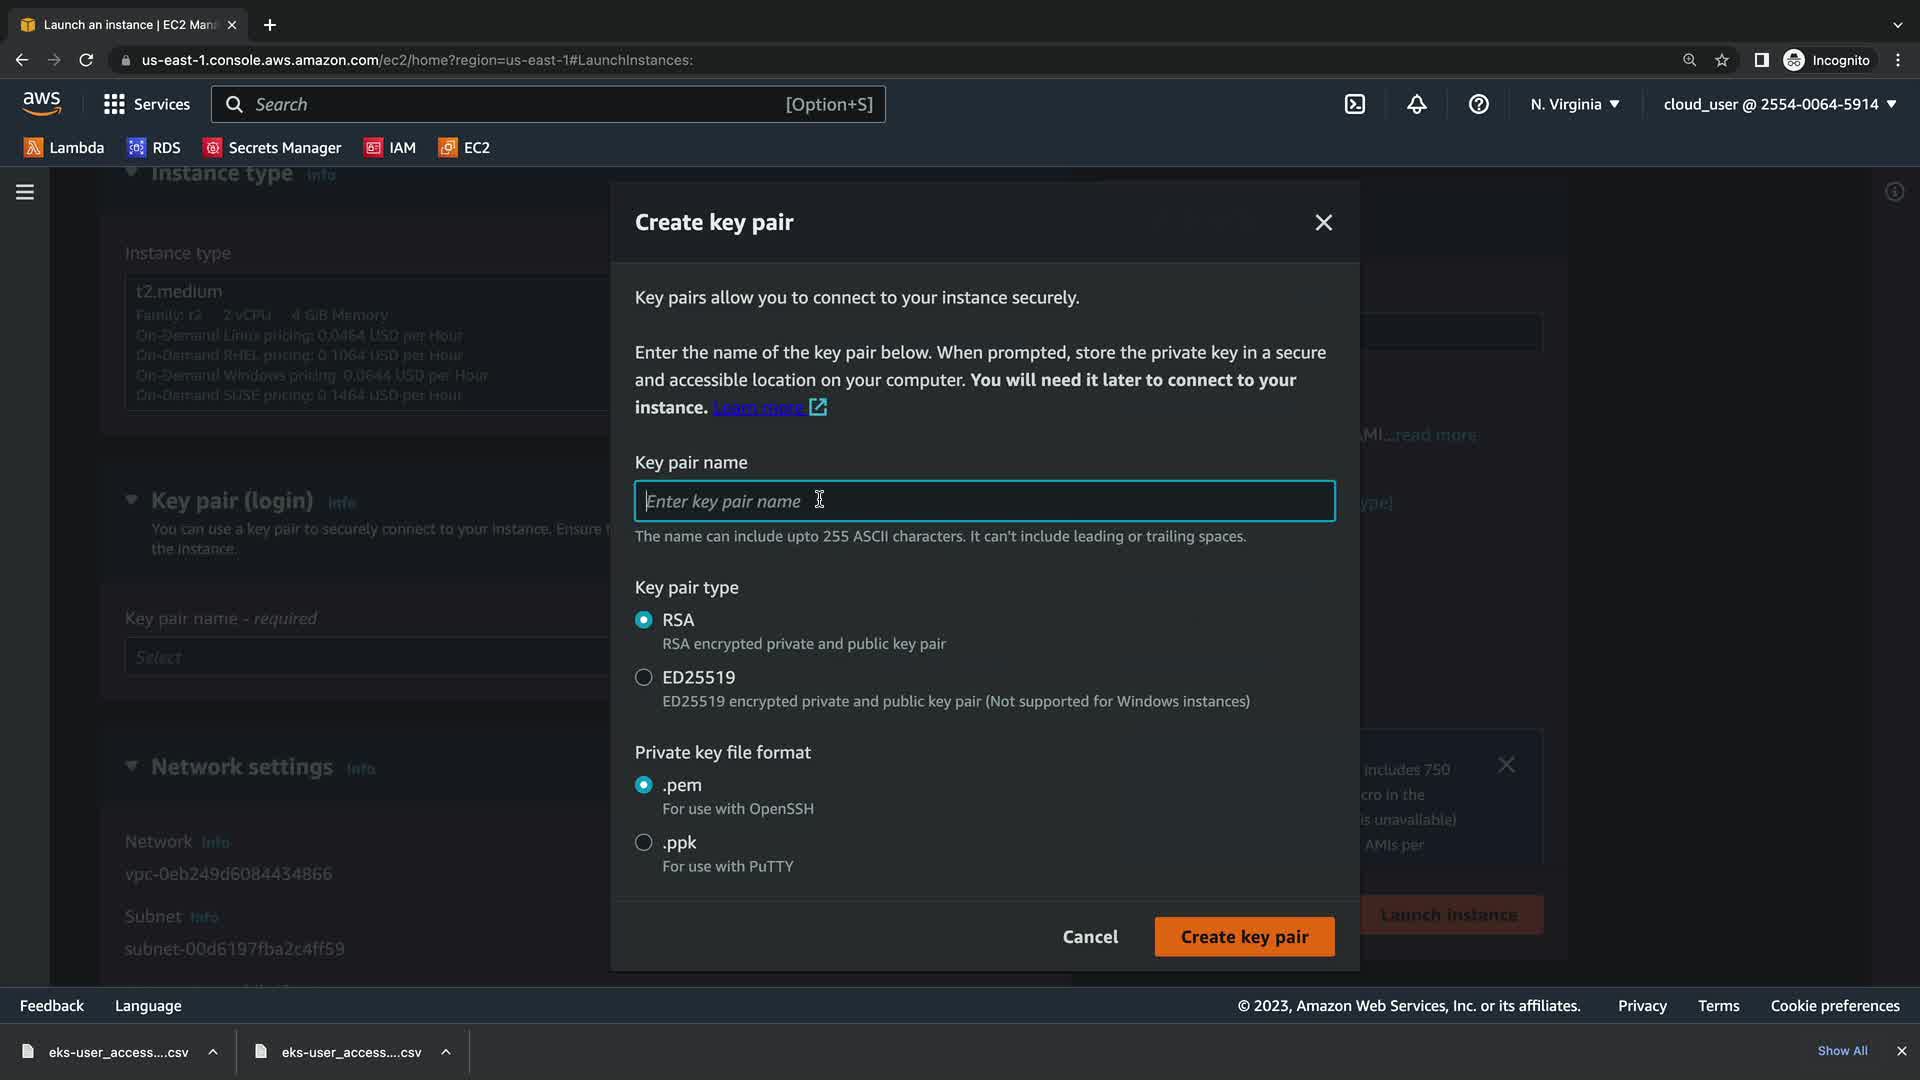Click the orange Create key pair button
The width and height of the screenshot is (1920, 1080).
1244,937
